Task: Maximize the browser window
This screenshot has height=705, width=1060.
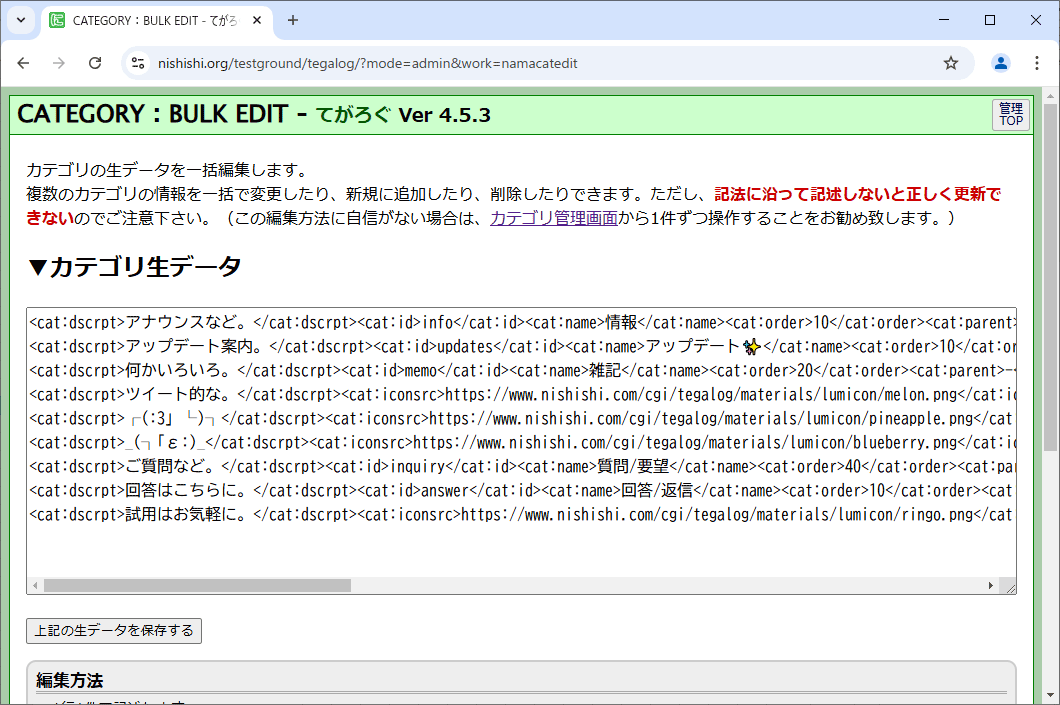Action: coord(990,20)
